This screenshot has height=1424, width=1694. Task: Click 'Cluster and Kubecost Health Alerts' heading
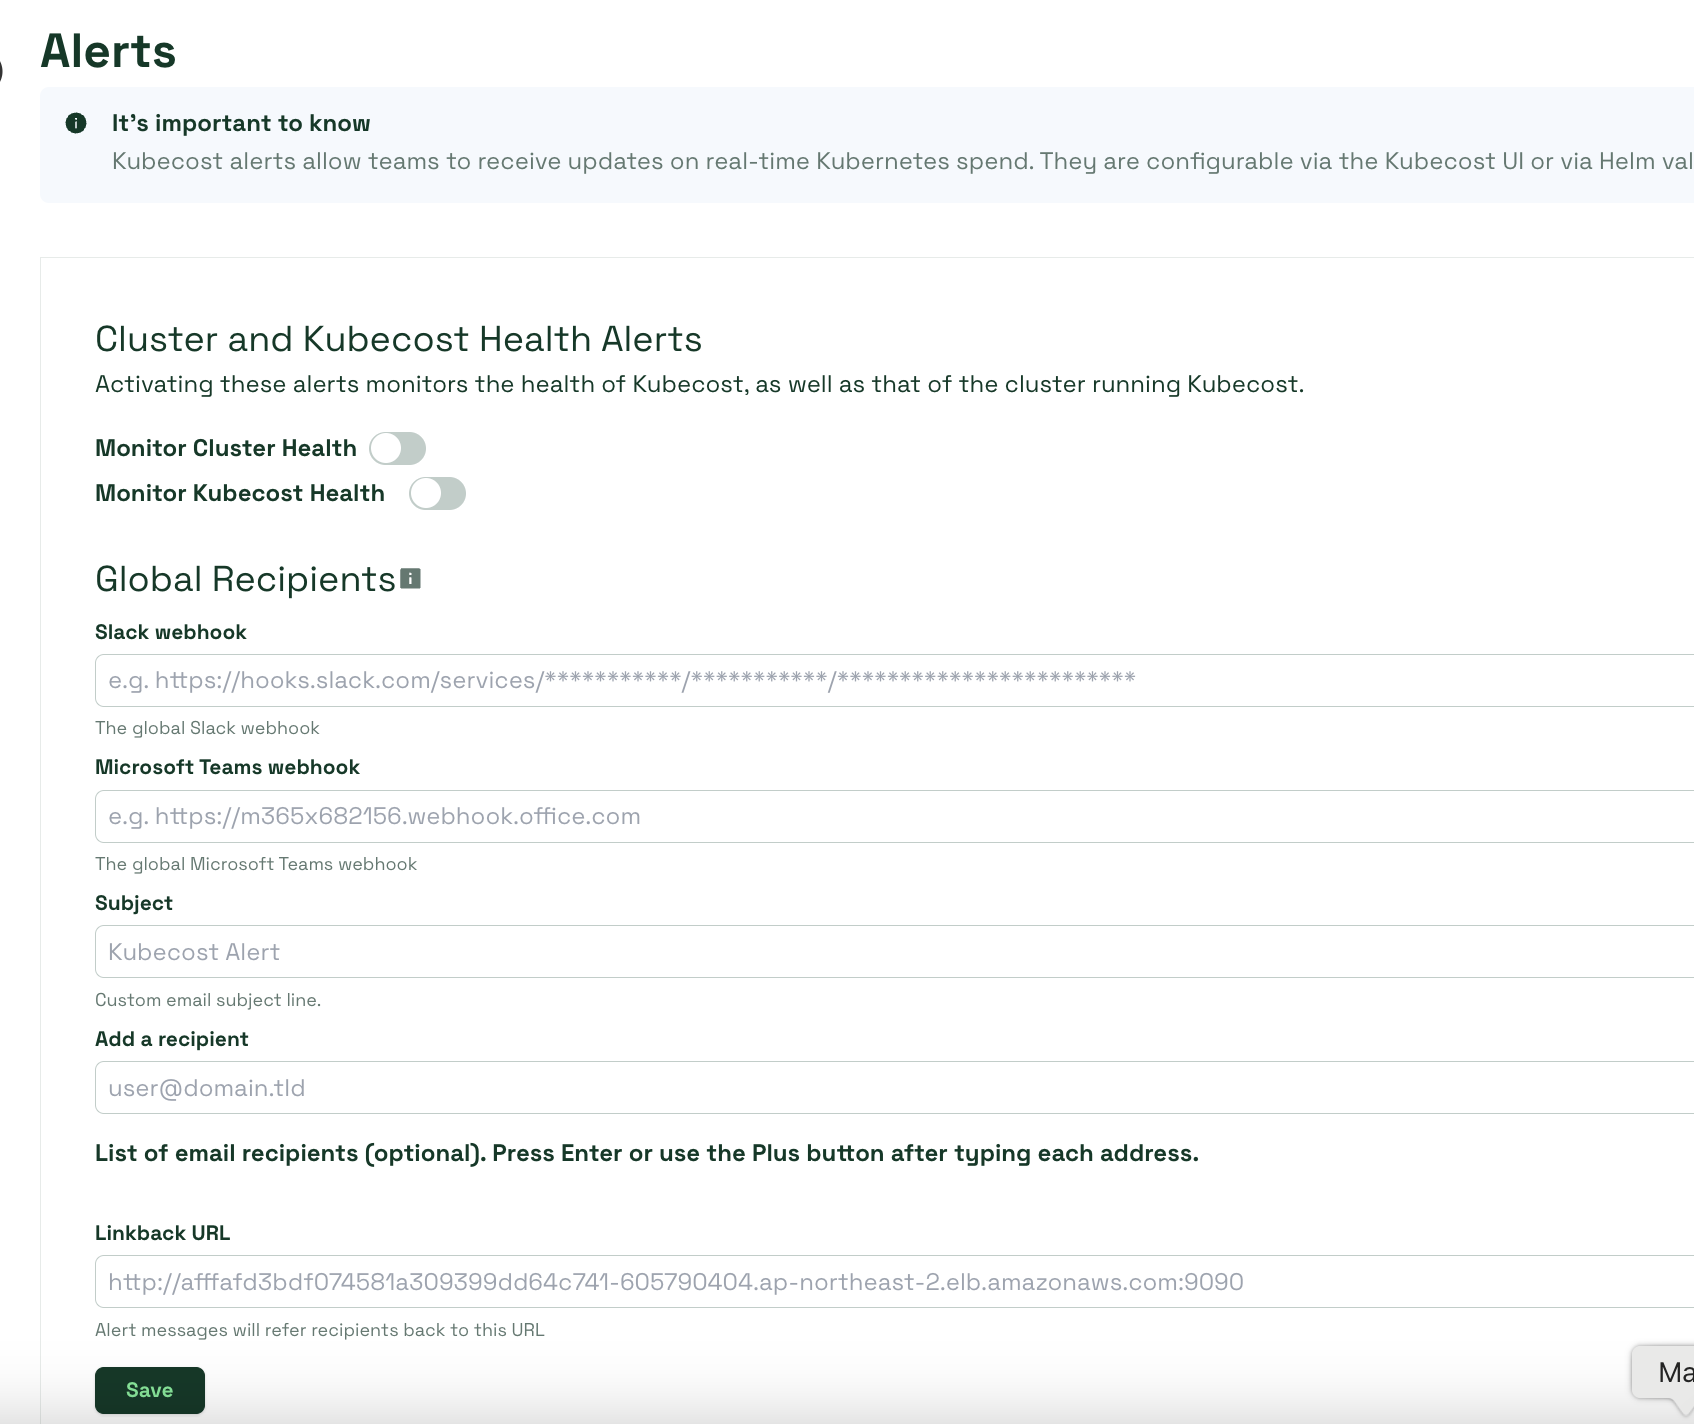[398, 339]
